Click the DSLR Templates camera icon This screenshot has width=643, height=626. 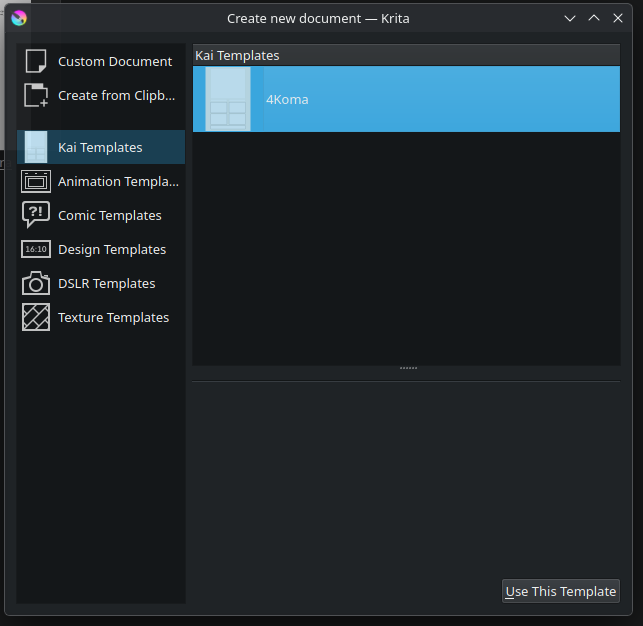tap(36, 283)
